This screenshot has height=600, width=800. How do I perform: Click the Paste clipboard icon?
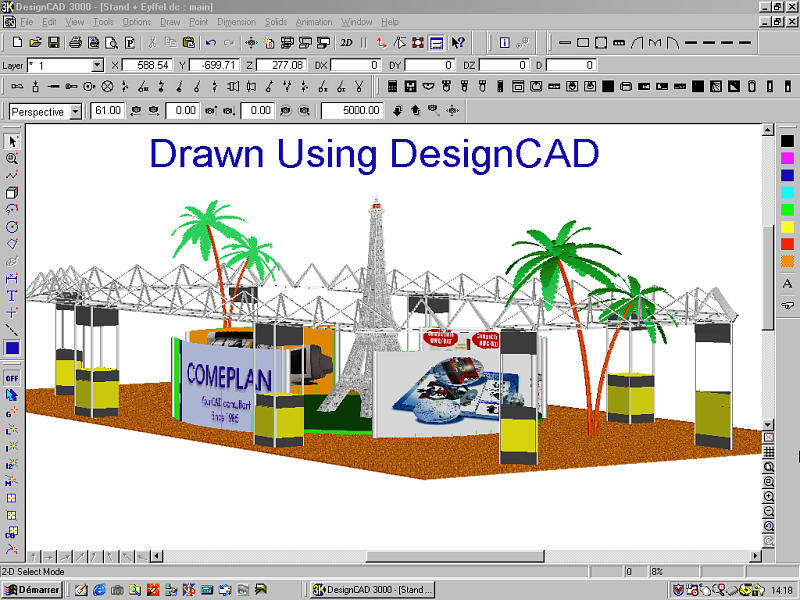pyautogui.click(x=187, y=43)
